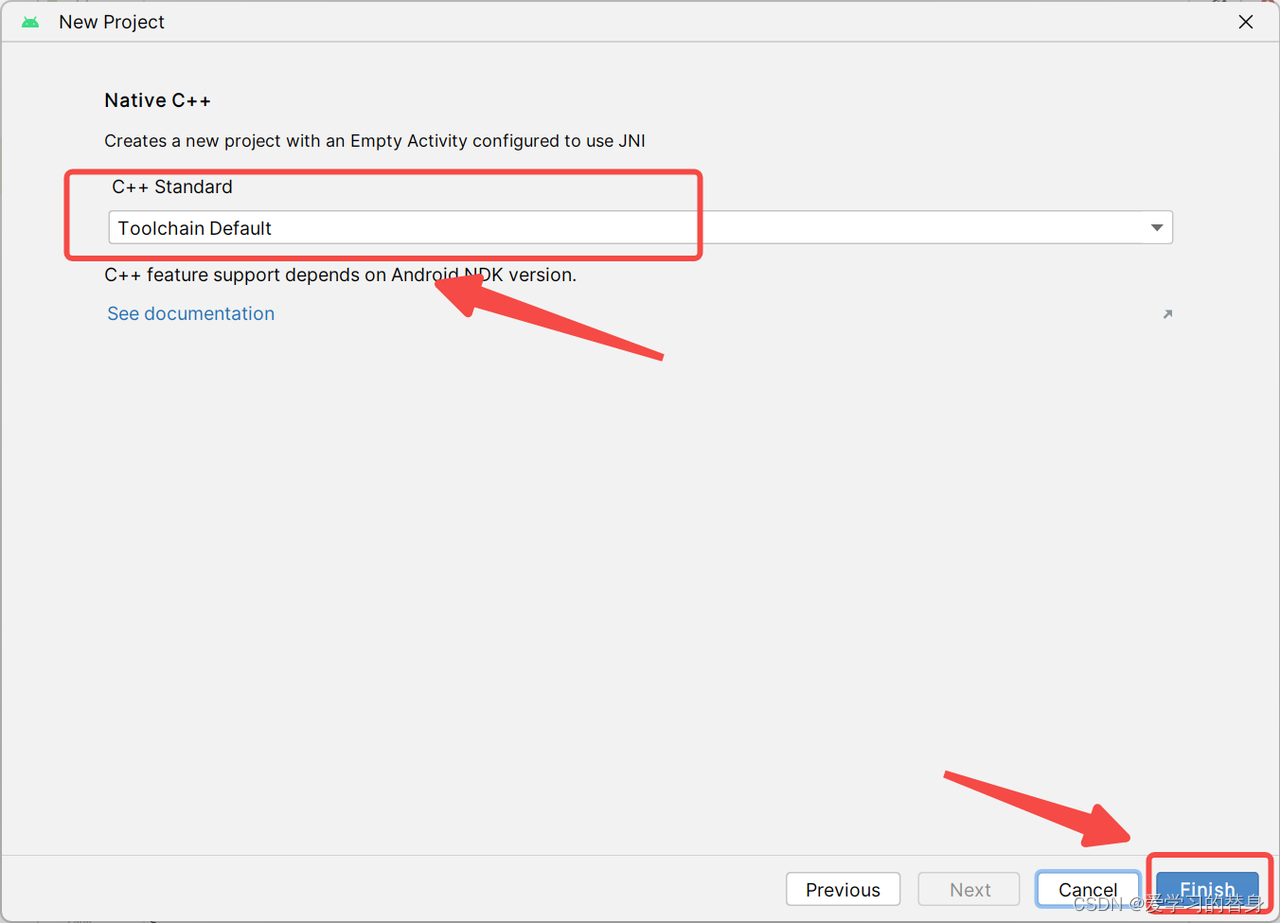Click the external link arrow icon
Viewport: 1280px width, 923px height.
tap(1166, 314)
